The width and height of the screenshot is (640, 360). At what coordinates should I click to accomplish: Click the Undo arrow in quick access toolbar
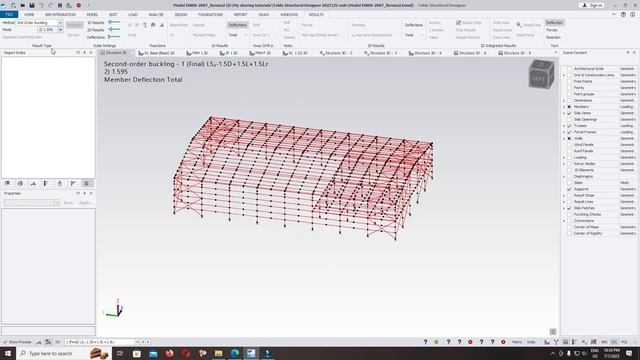click(x=41, y=5)
